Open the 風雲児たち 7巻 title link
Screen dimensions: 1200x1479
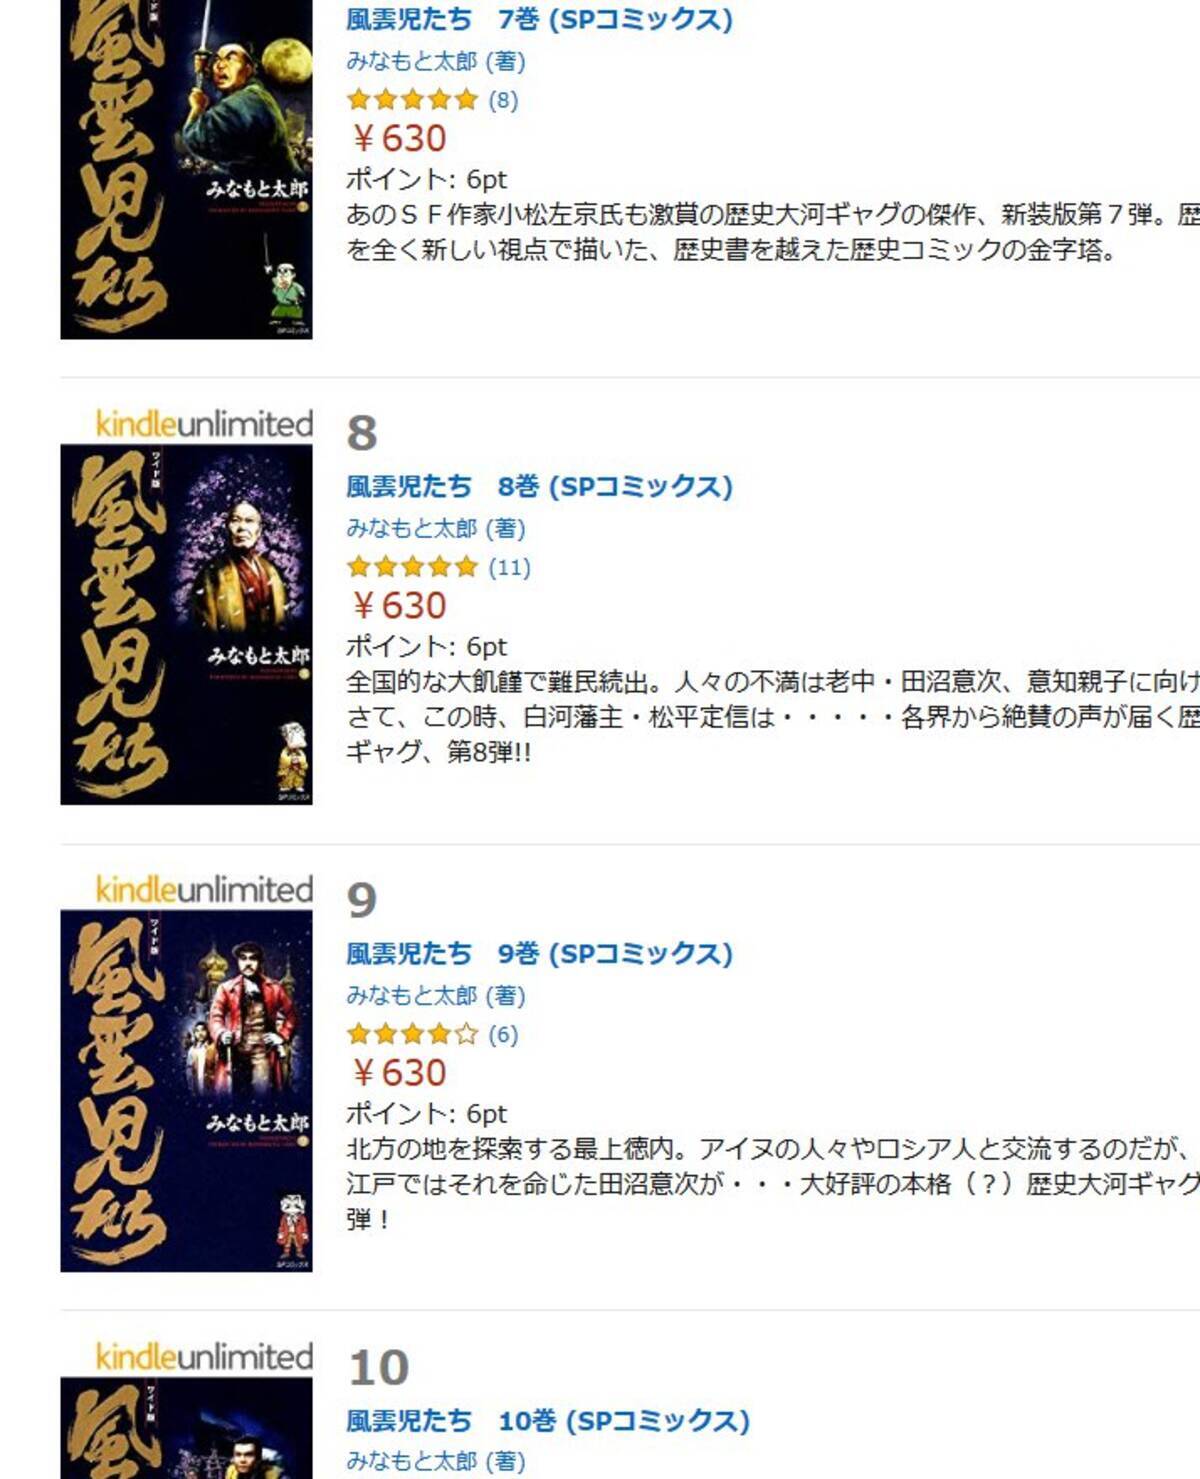pos(539,19)
